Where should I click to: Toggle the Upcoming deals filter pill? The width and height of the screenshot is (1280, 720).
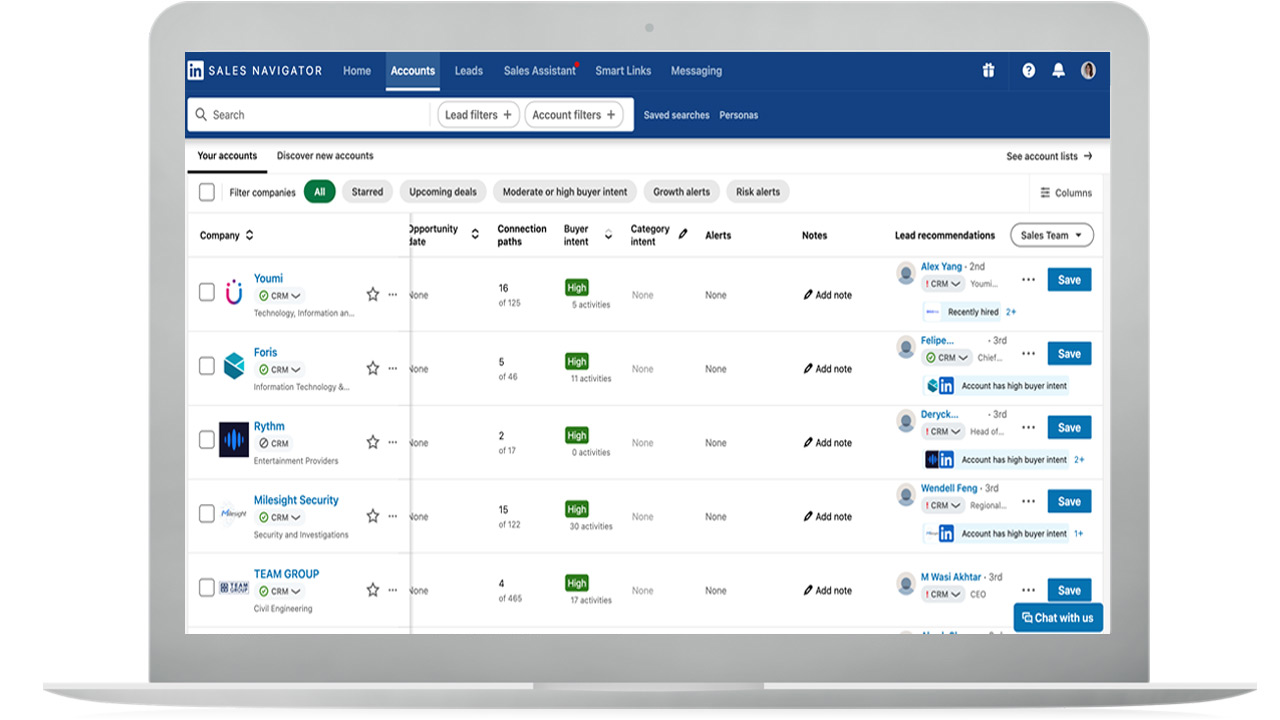tap(443, 192)
